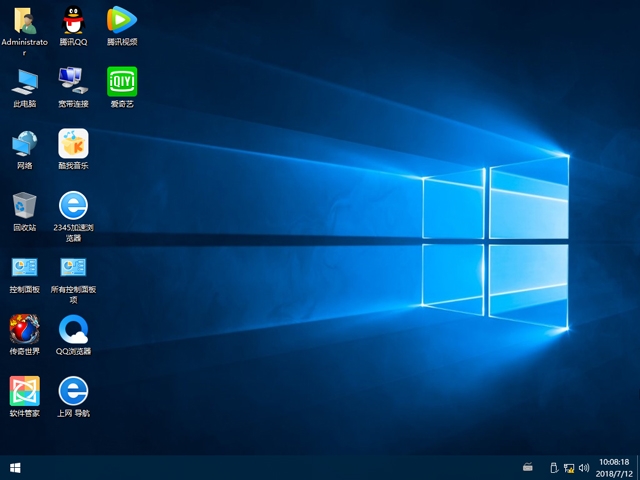Click the taskbar clock showing 10:08:18
The width and height of the screenshot is (640, 480).
pos(612,467)
